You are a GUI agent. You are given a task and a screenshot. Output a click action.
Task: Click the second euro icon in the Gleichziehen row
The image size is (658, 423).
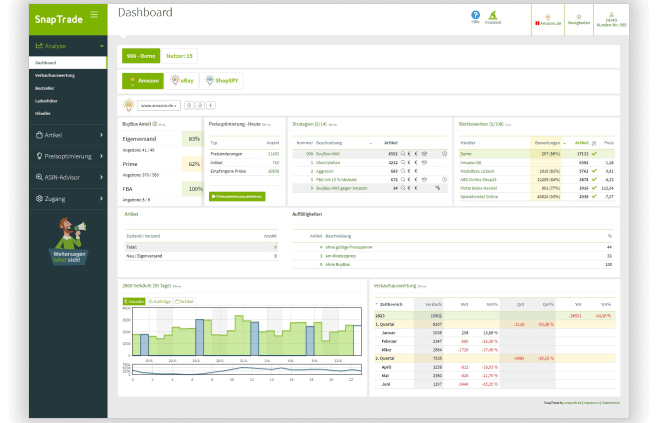(x=416, y=162)
